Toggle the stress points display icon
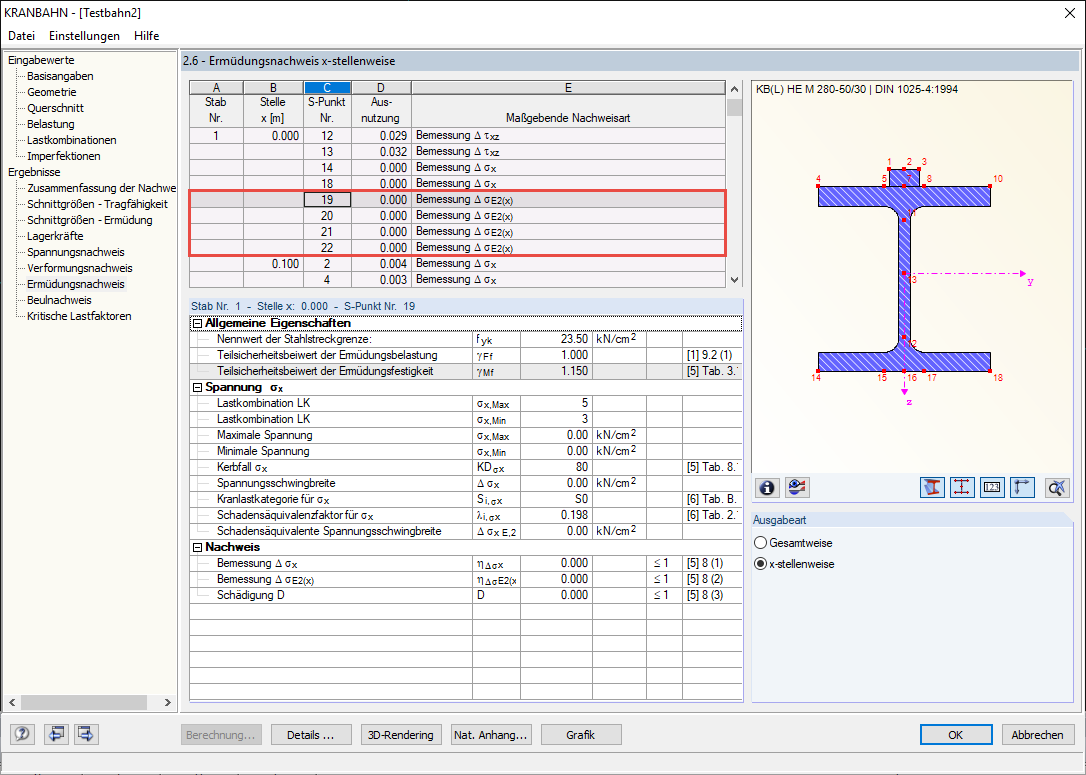This screenshot has height=775, width=1086. click(961, 487)
